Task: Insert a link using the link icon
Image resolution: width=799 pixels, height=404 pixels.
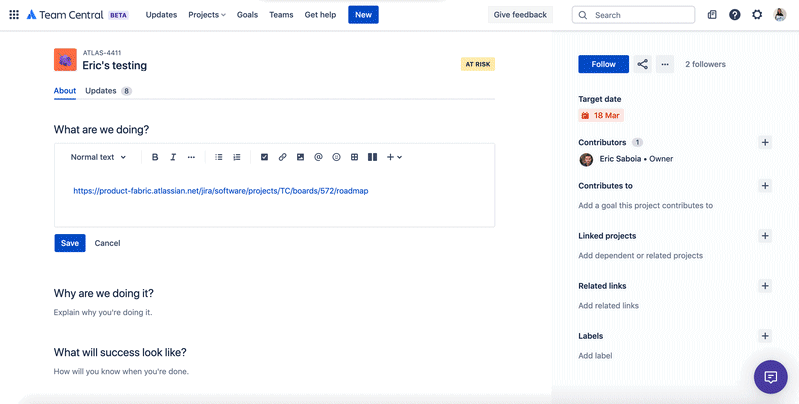Action: point(282,157)
